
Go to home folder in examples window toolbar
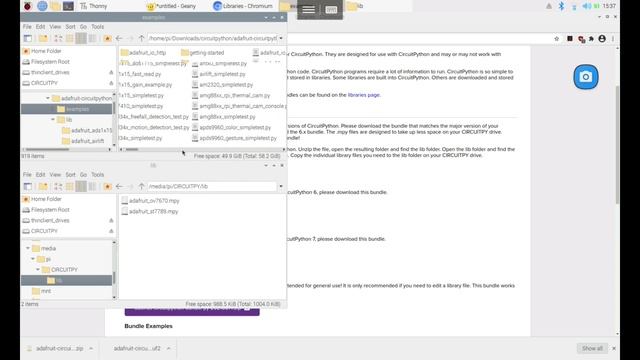click(107, 38)
